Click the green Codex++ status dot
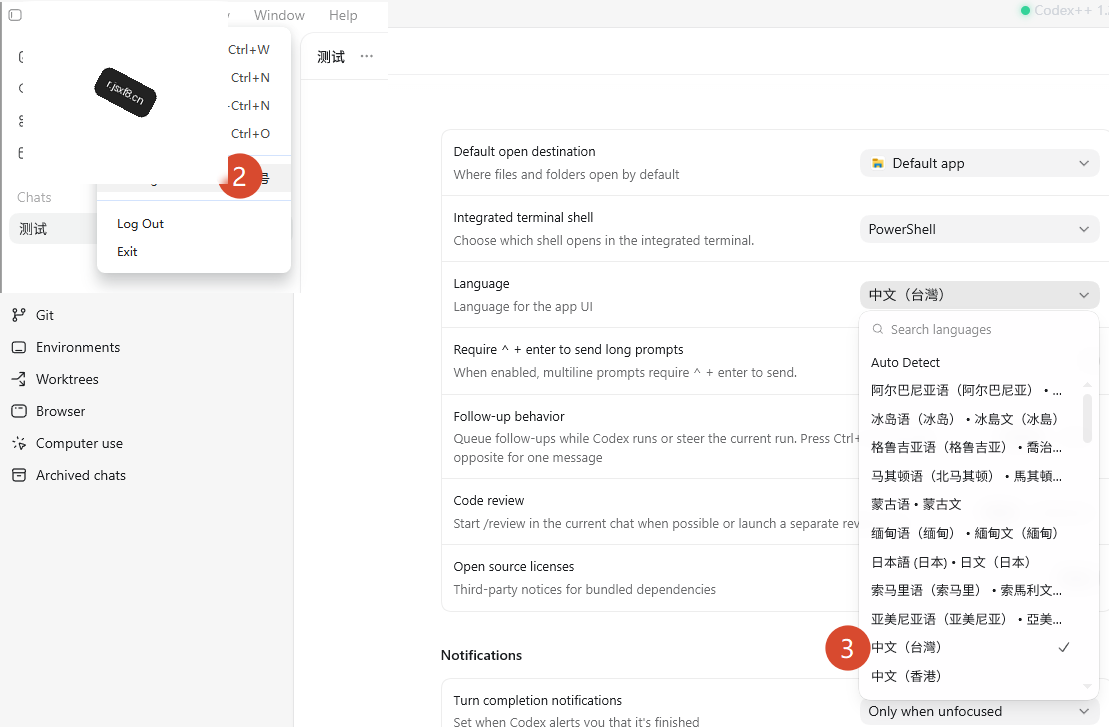The height and width of the screenshot is (727, 1109). tap(1025, 11)
